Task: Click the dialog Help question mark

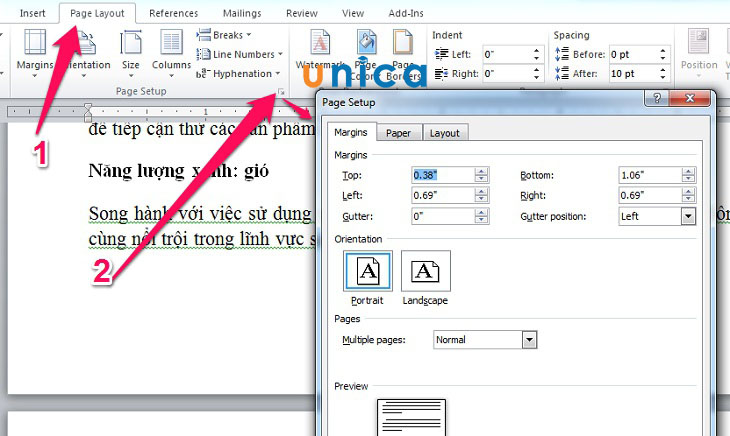Action: pyautogui.click(x=657, y=98)
